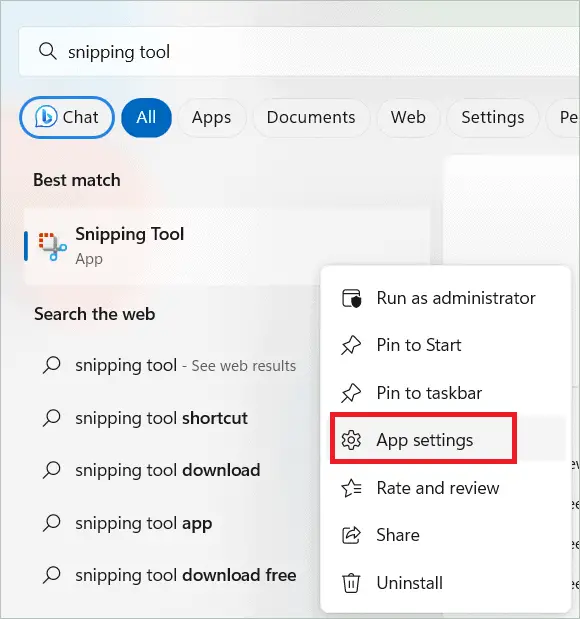
Task: Choose Pin to taskbar menu entry
Action: [x=446, y=393]
